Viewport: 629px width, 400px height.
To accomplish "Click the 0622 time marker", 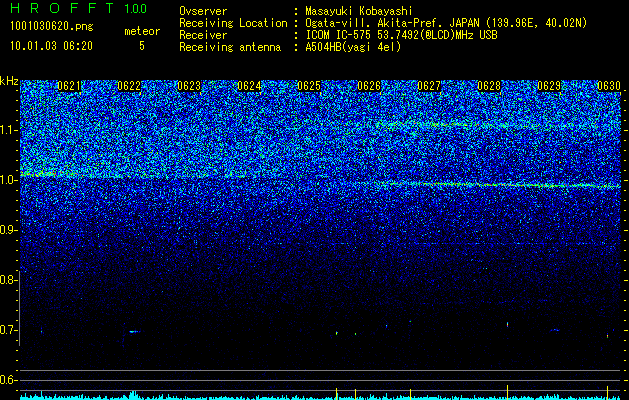I will (129, 86).
